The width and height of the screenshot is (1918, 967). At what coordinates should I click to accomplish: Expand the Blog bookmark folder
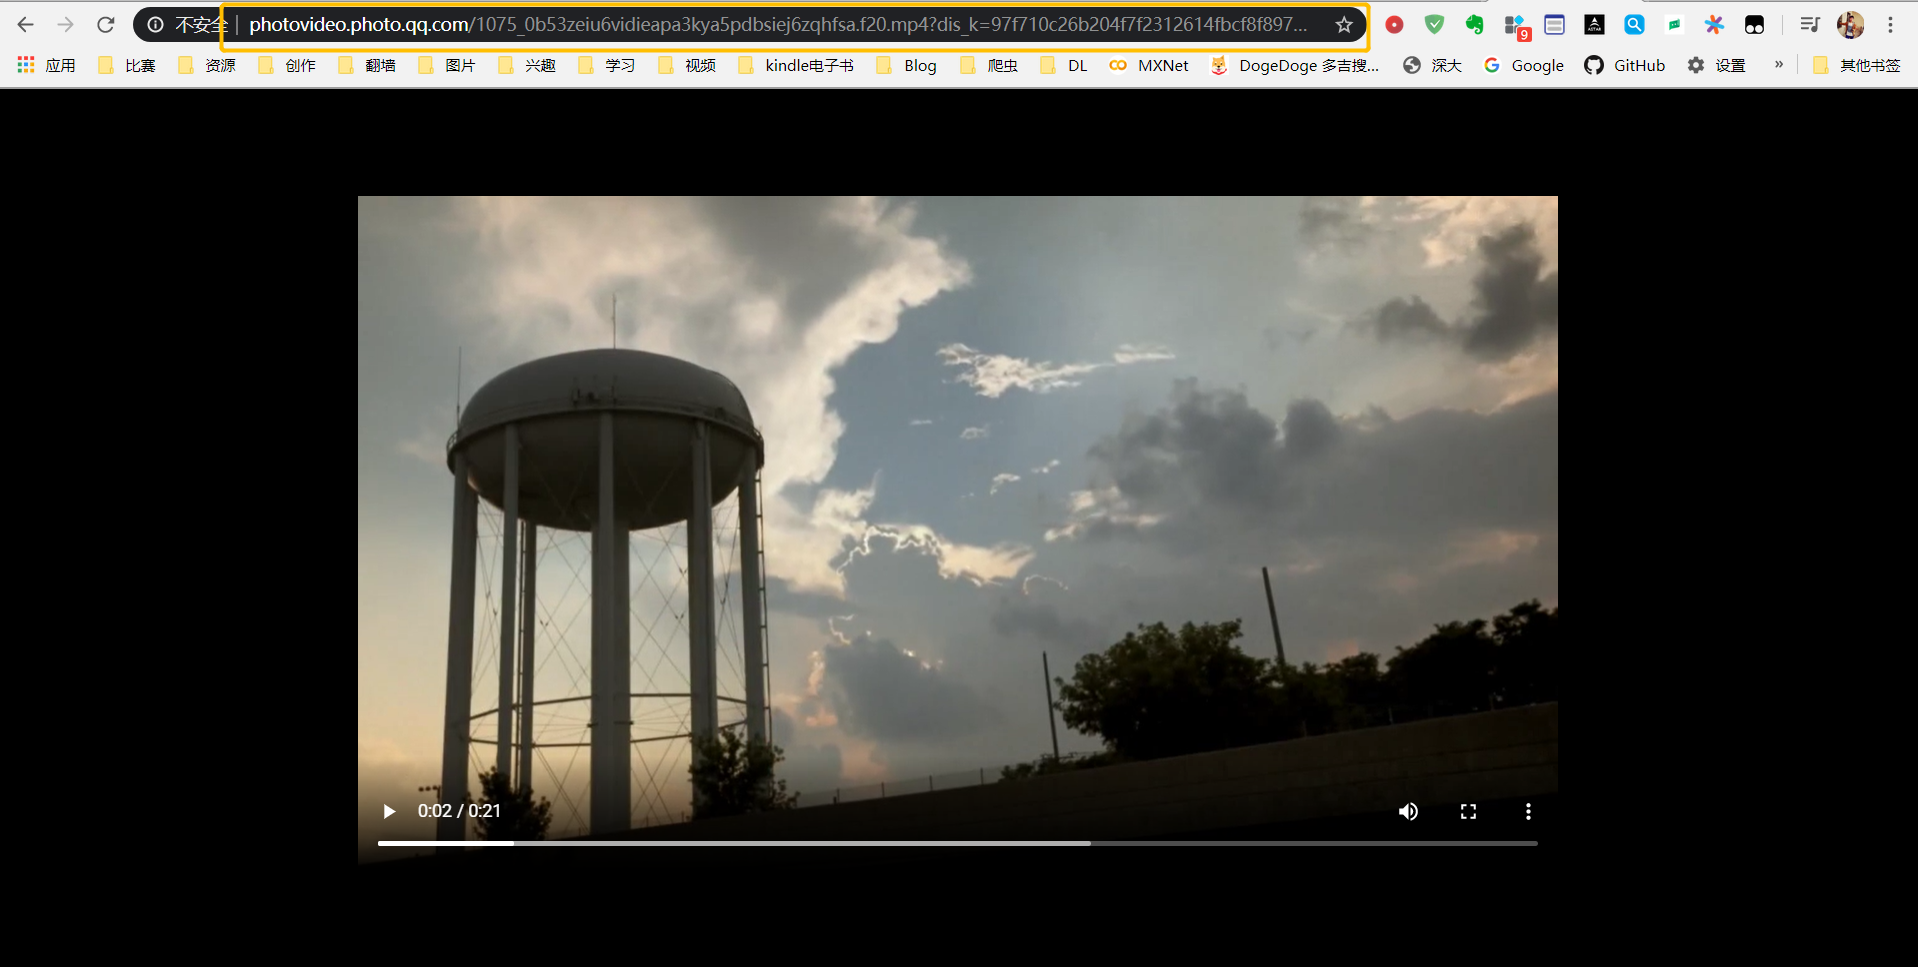point(906,65)
